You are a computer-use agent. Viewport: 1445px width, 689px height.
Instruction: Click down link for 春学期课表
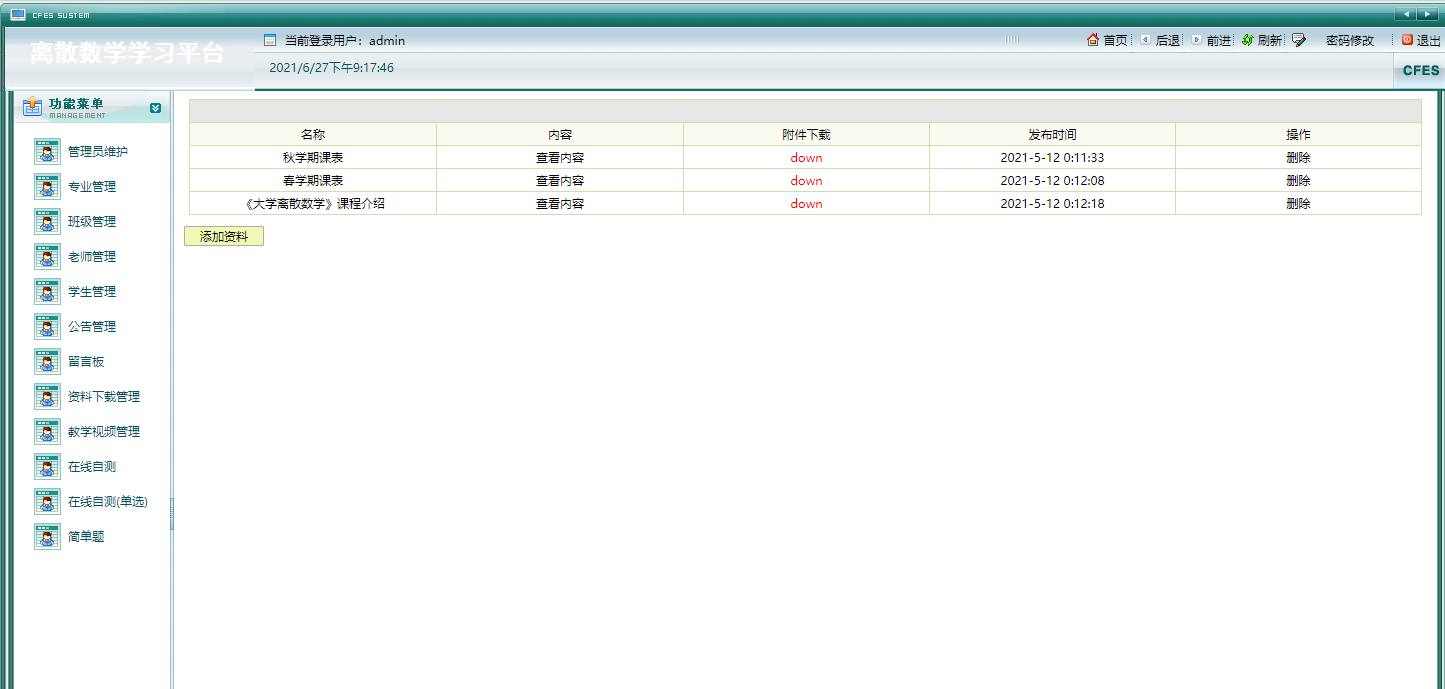(806, 181)
